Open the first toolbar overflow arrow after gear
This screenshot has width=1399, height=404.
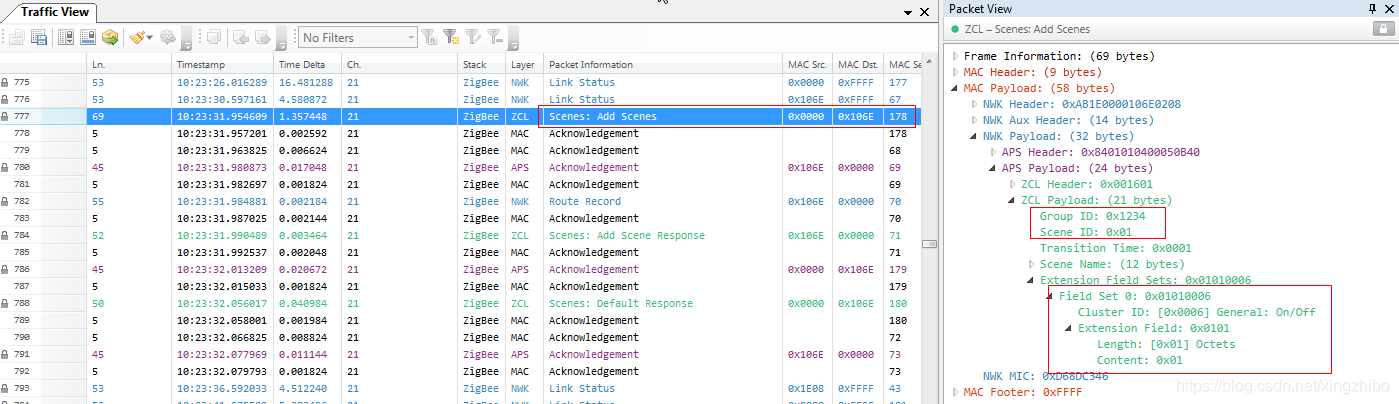[x=186, y=40]
